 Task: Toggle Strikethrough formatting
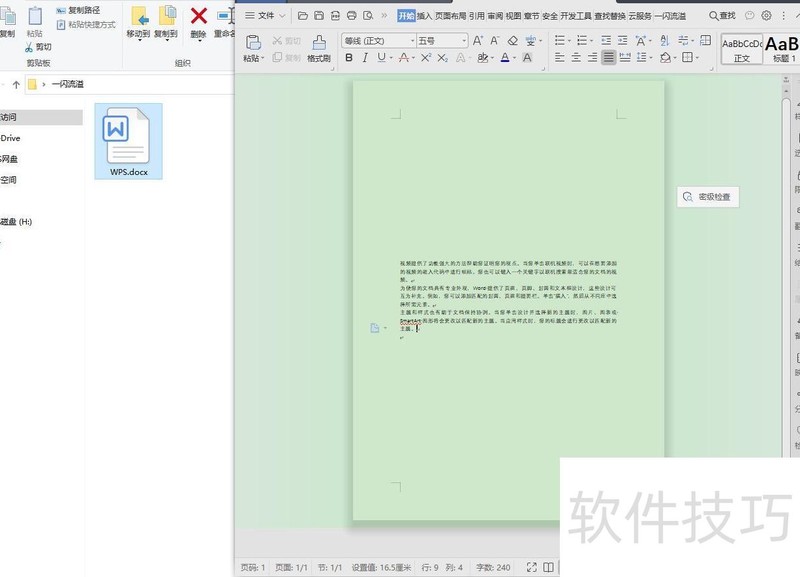point(404,58)
